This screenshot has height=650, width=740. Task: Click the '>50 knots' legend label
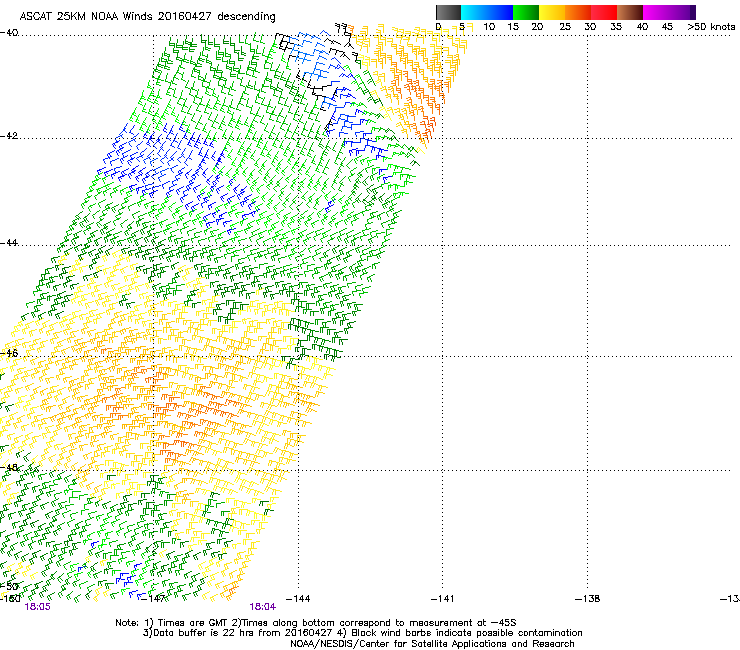coord(711,27)
